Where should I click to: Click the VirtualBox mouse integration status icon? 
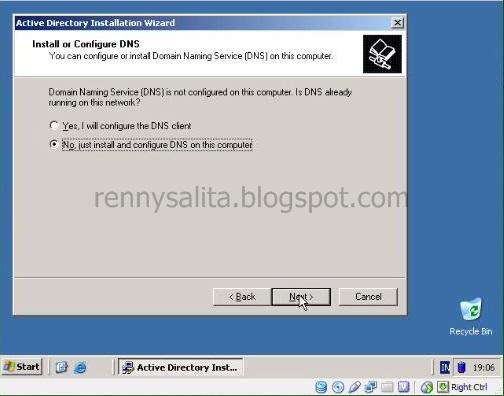coord(427,387)
